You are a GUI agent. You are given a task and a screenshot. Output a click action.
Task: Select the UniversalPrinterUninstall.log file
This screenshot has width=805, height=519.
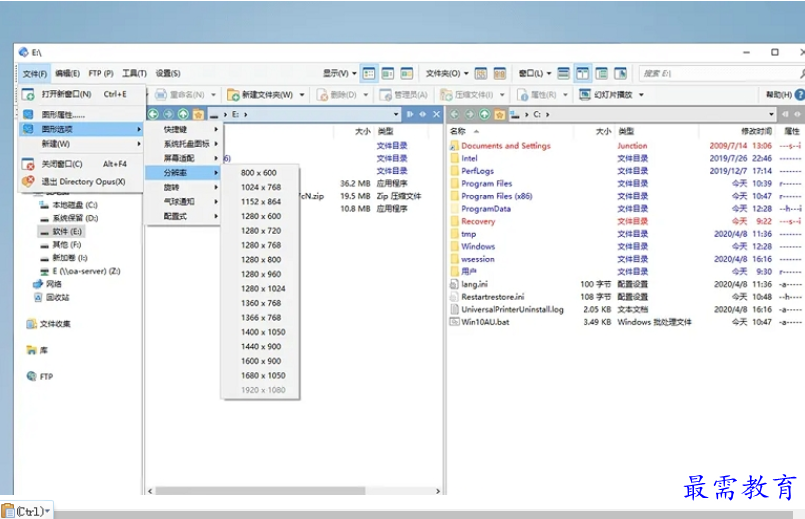(x=512, y=310)
